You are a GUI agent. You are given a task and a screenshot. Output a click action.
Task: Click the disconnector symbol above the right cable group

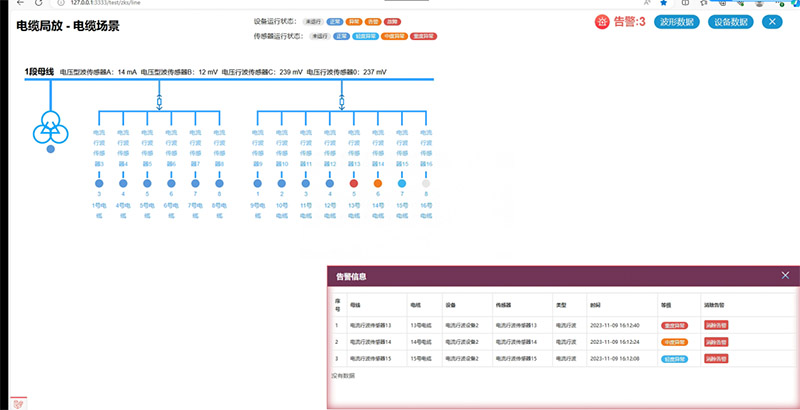point(341,102)
